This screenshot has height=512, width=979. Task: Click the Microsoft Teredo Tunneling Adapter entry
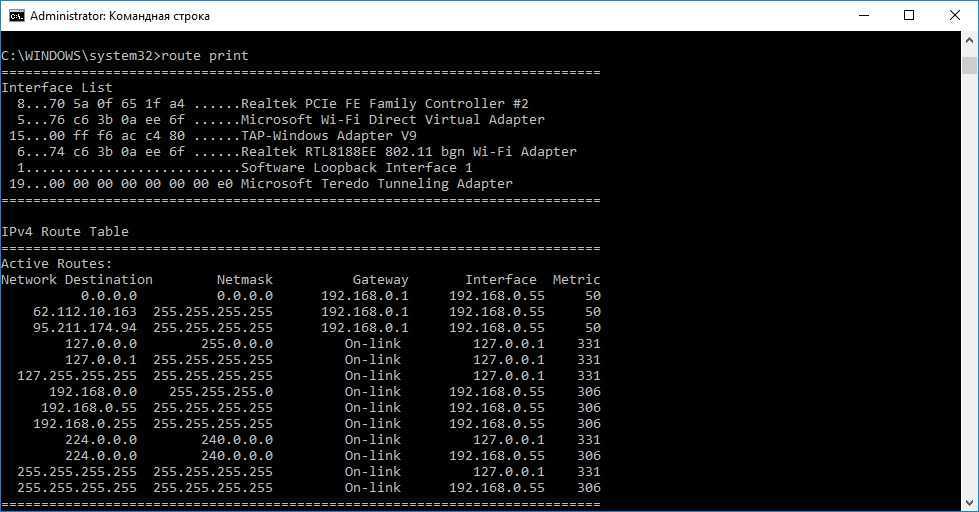377,184
